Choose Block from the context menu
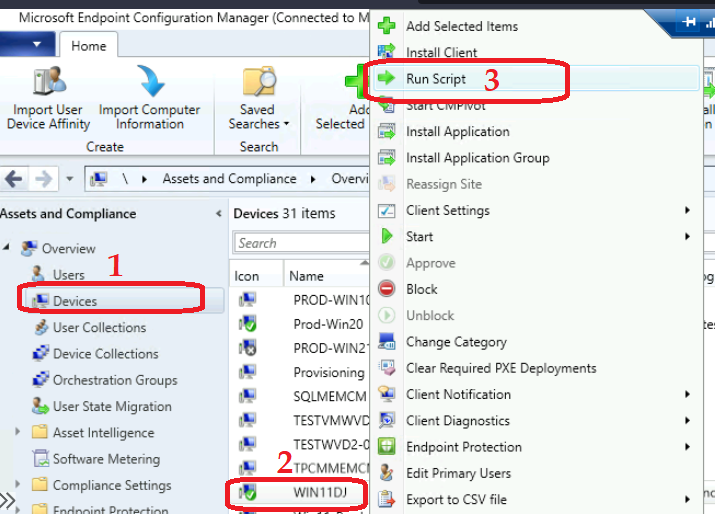The width and height of the screenshot is (715, 514). pyautogui.click(x=536, y=289)
